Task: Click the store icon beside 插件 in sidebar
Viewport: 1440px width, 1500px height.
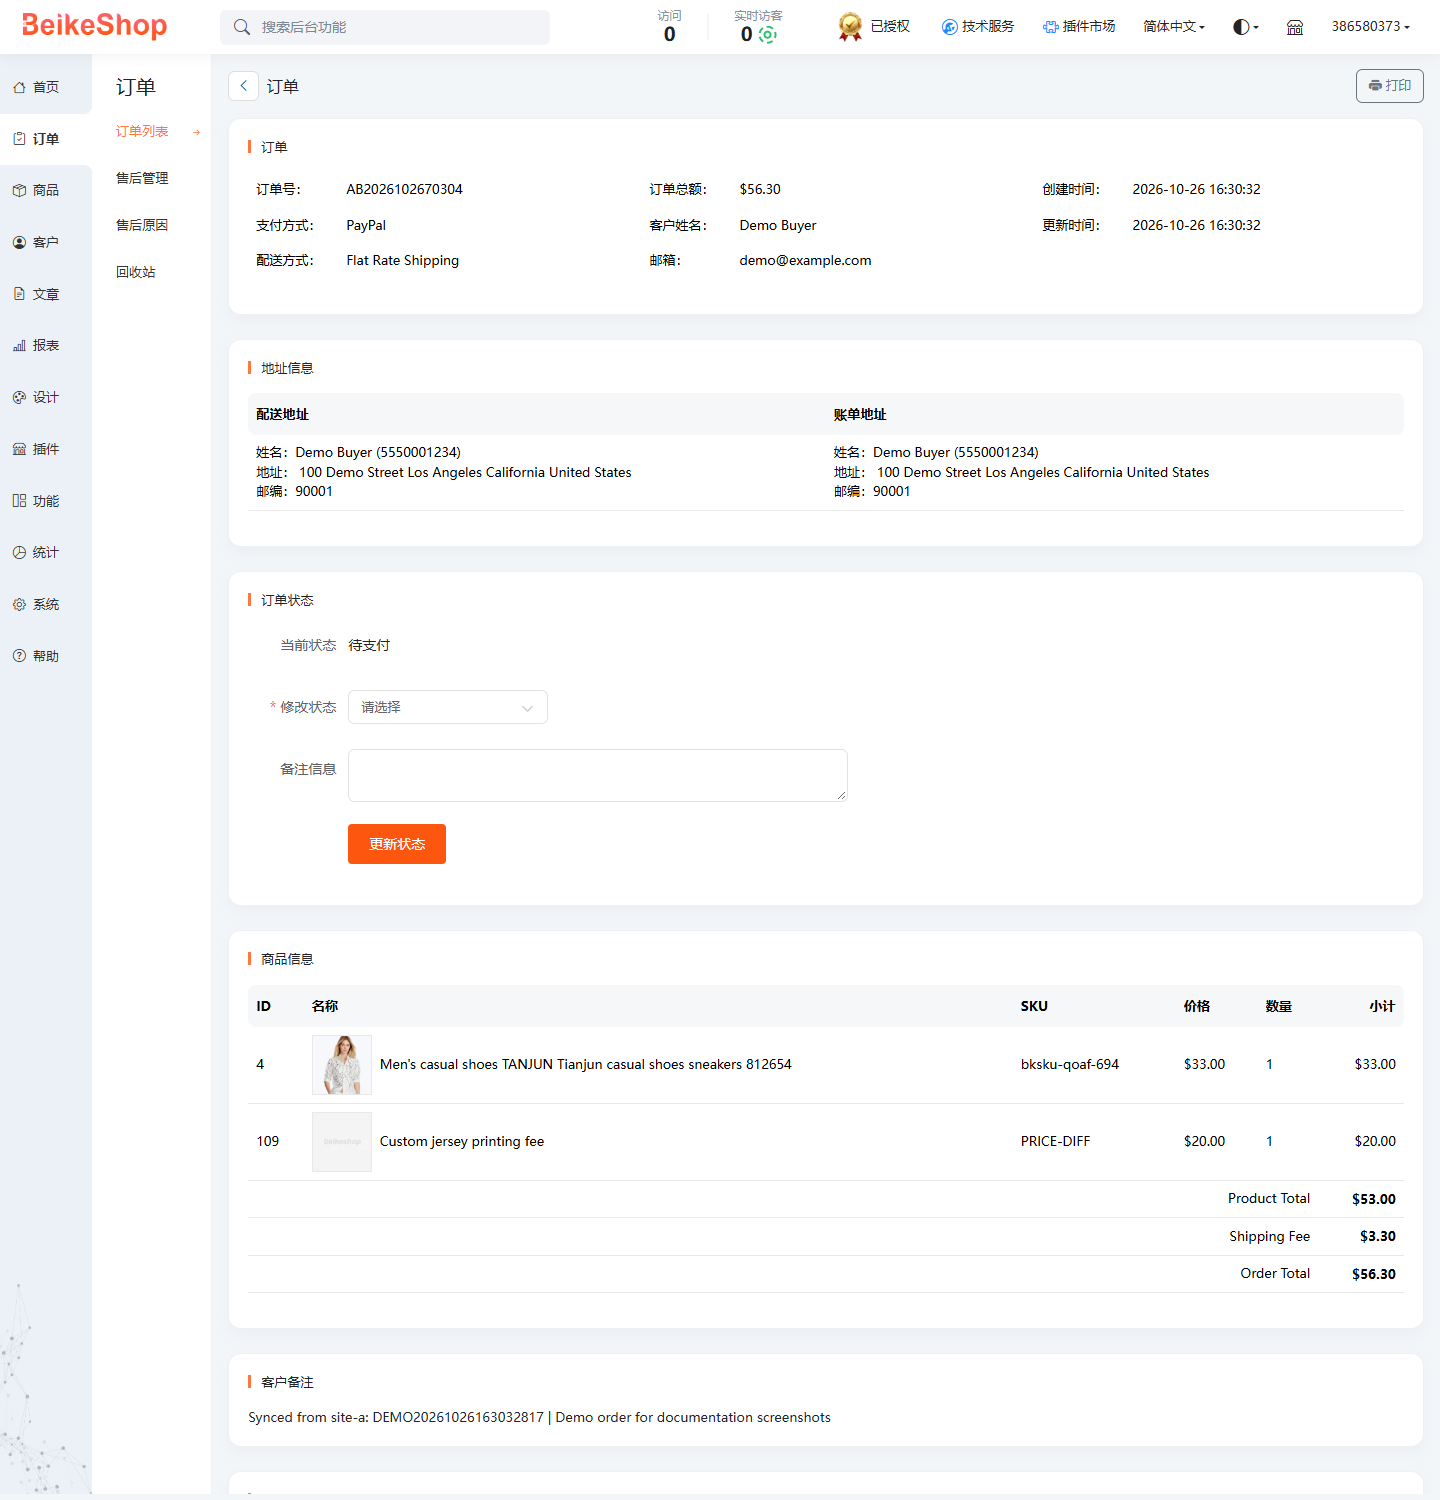Action: (x=19, y=449)
